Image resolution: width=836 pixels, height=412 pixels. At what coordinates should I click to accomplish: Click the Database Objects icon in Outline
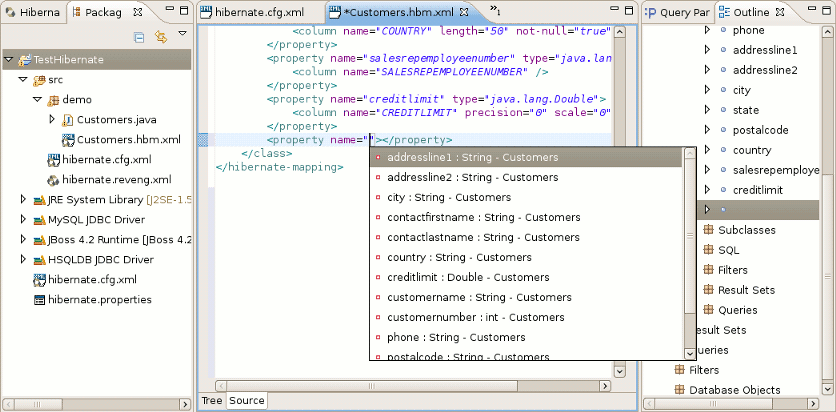coord(679,390)
